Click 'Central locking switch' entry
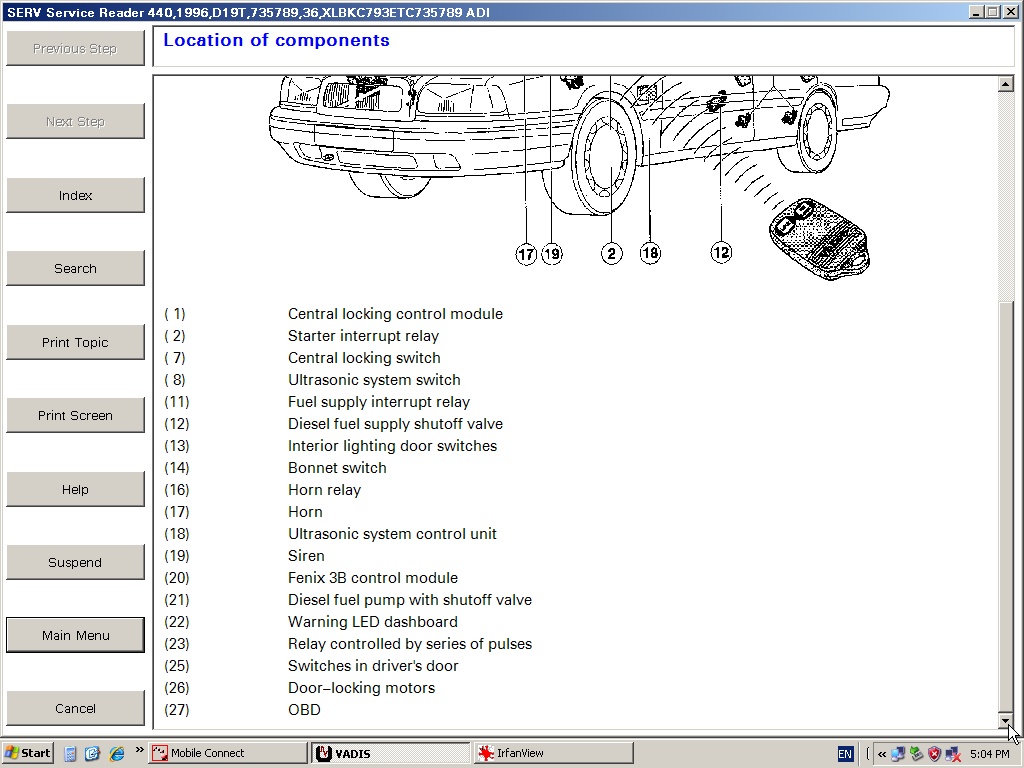 (364, 358)
